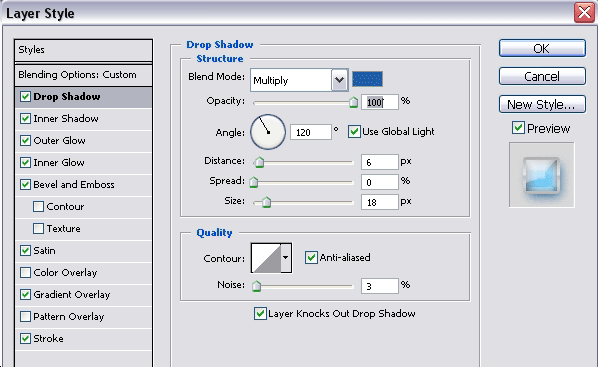Select the Styles entry in the list
The image size is (598, 367).
(x=83, y=50)
